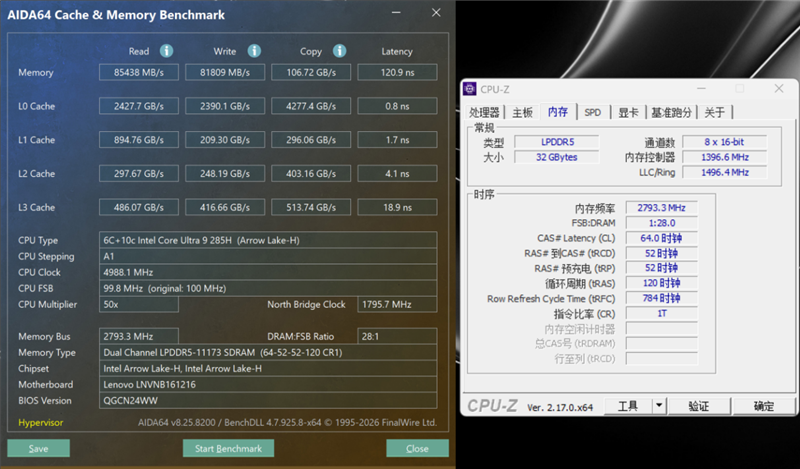The width and height of the screenshot is (800, 469).
Task: Click the CPU-Z memory controller 1396.6 MHz value
Action: (724, 157)
